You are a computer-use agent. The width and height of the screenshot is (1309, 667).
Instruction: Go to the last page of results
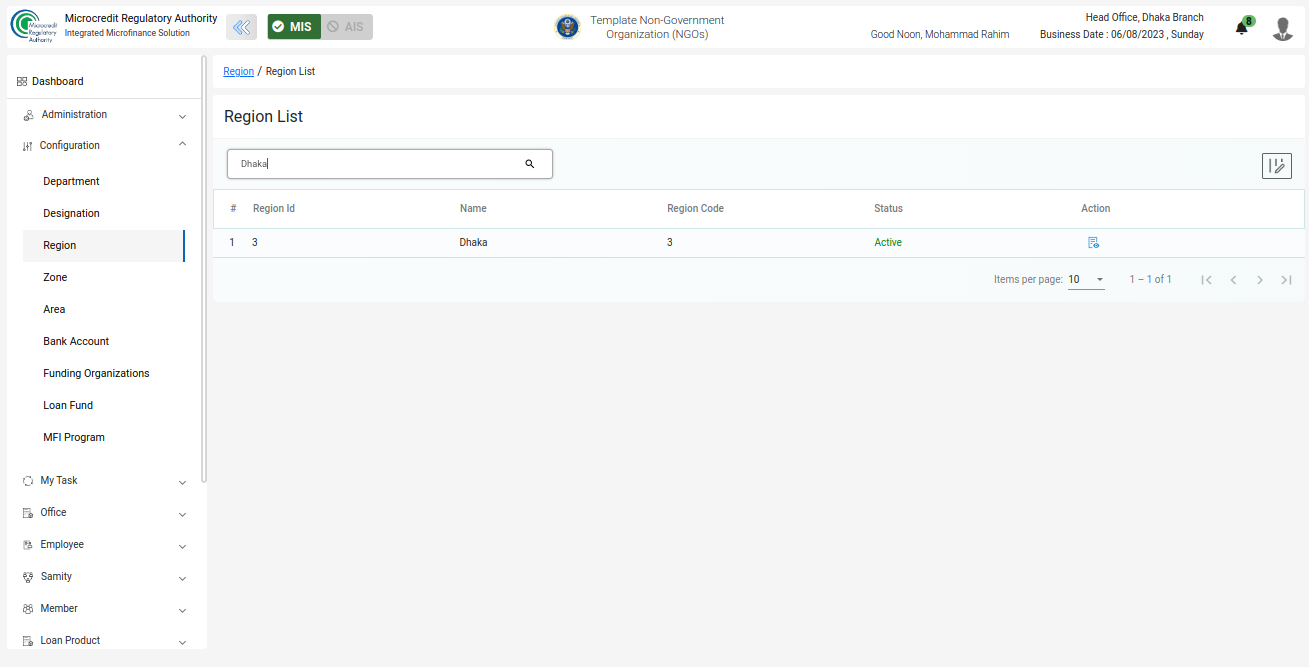[1287, 280]
